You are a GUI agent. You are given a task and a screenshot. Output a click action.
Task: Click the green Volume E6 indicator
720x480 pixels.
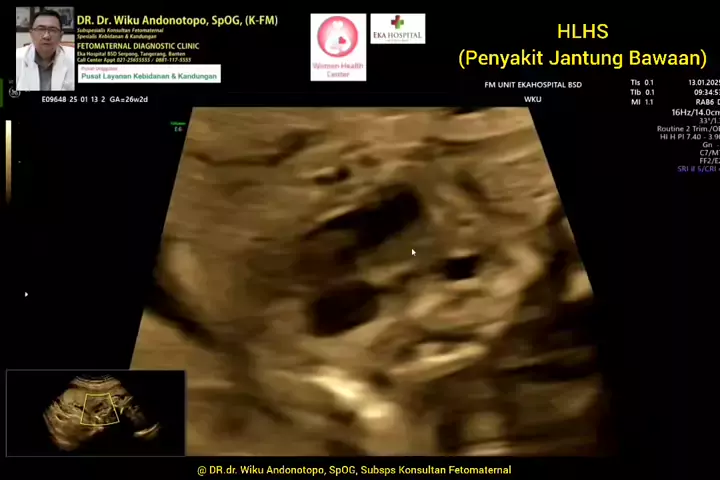pos(178,126)
